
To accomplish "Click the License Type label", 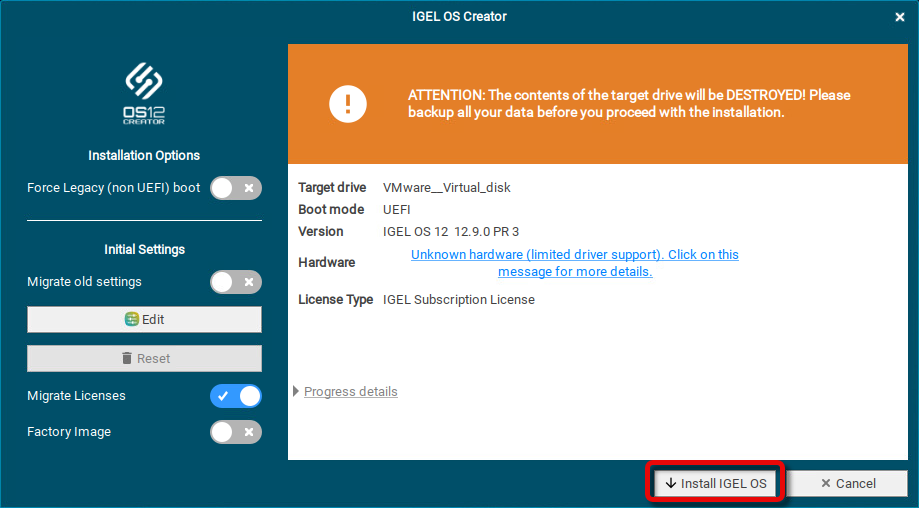I will coord(335,299).
